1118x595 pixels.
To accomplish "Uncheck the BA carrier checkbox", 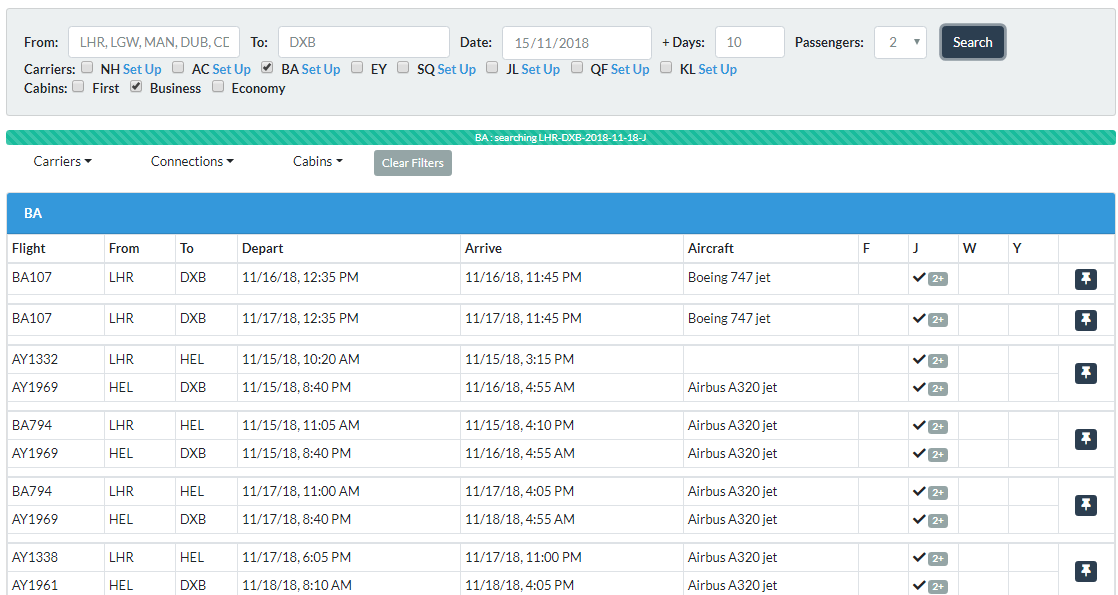I will click(x=267, y=68).
